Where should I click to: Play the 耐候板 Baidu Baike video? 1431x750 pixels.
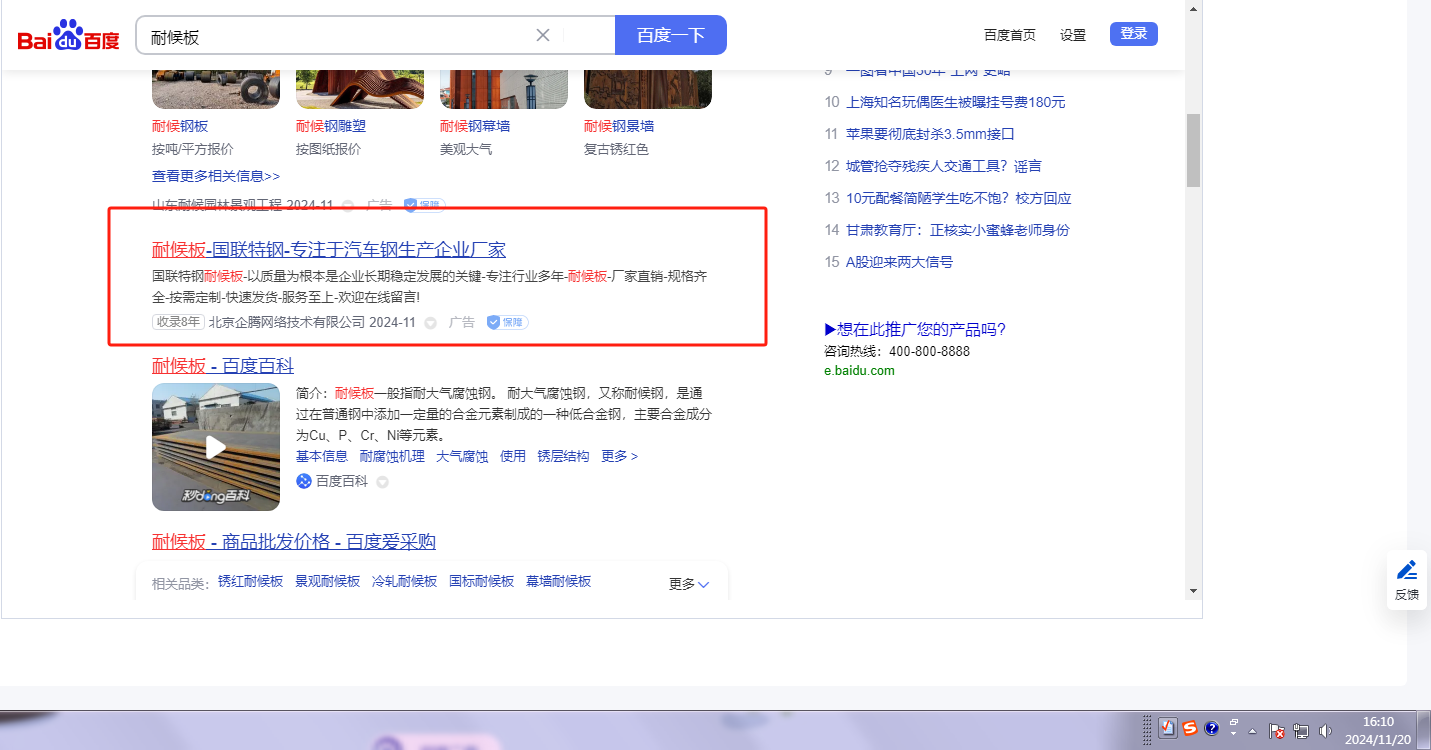point(216,447)
